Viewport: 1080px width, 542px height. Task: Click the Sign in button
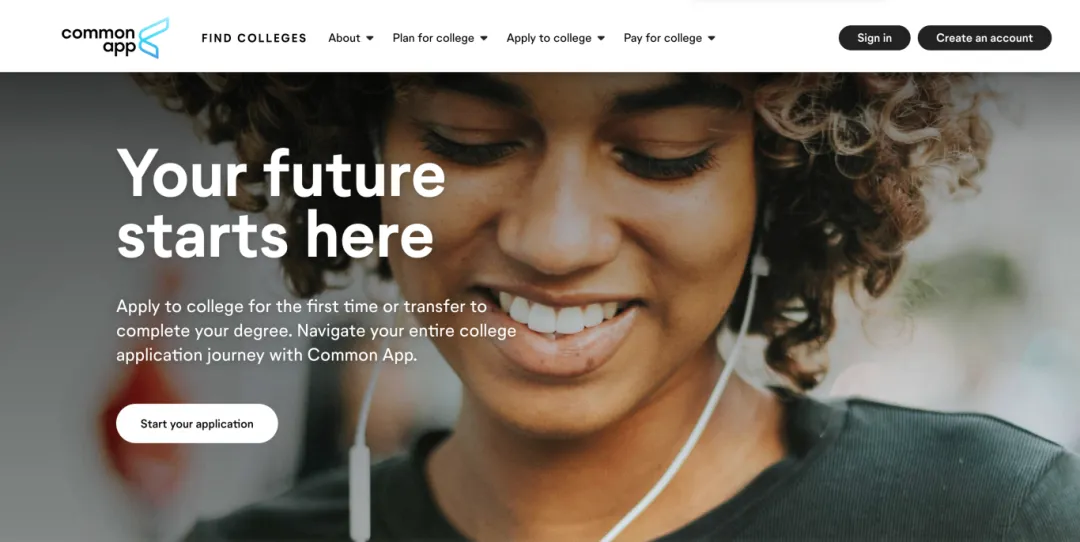click(x=874, y=38)
